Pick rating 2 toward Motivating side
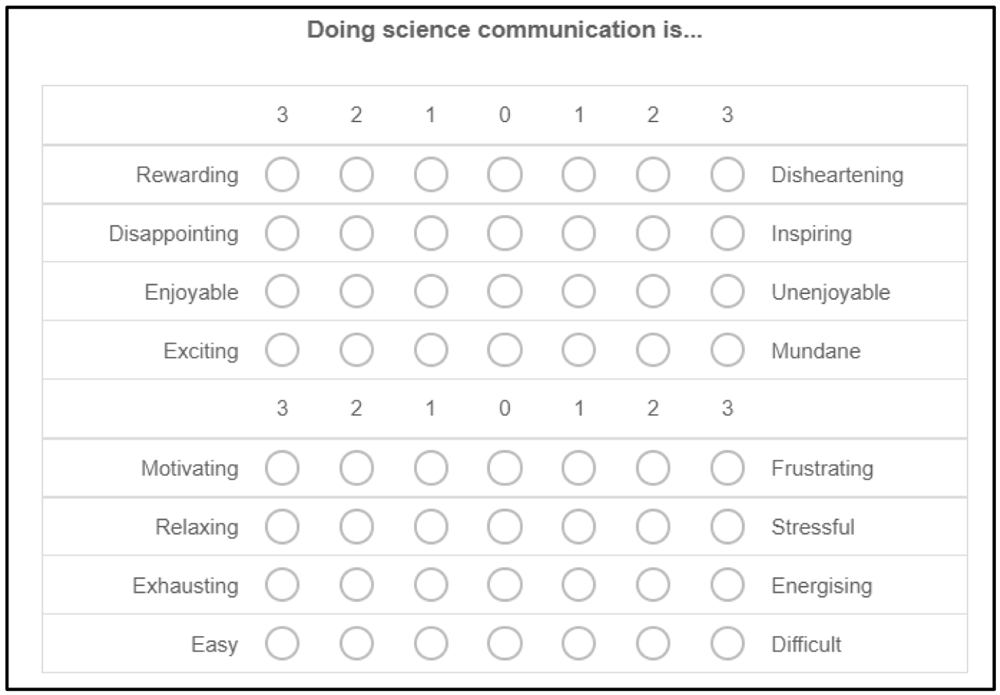Viewport: 1000px width, 695px height. pos(356,468)
